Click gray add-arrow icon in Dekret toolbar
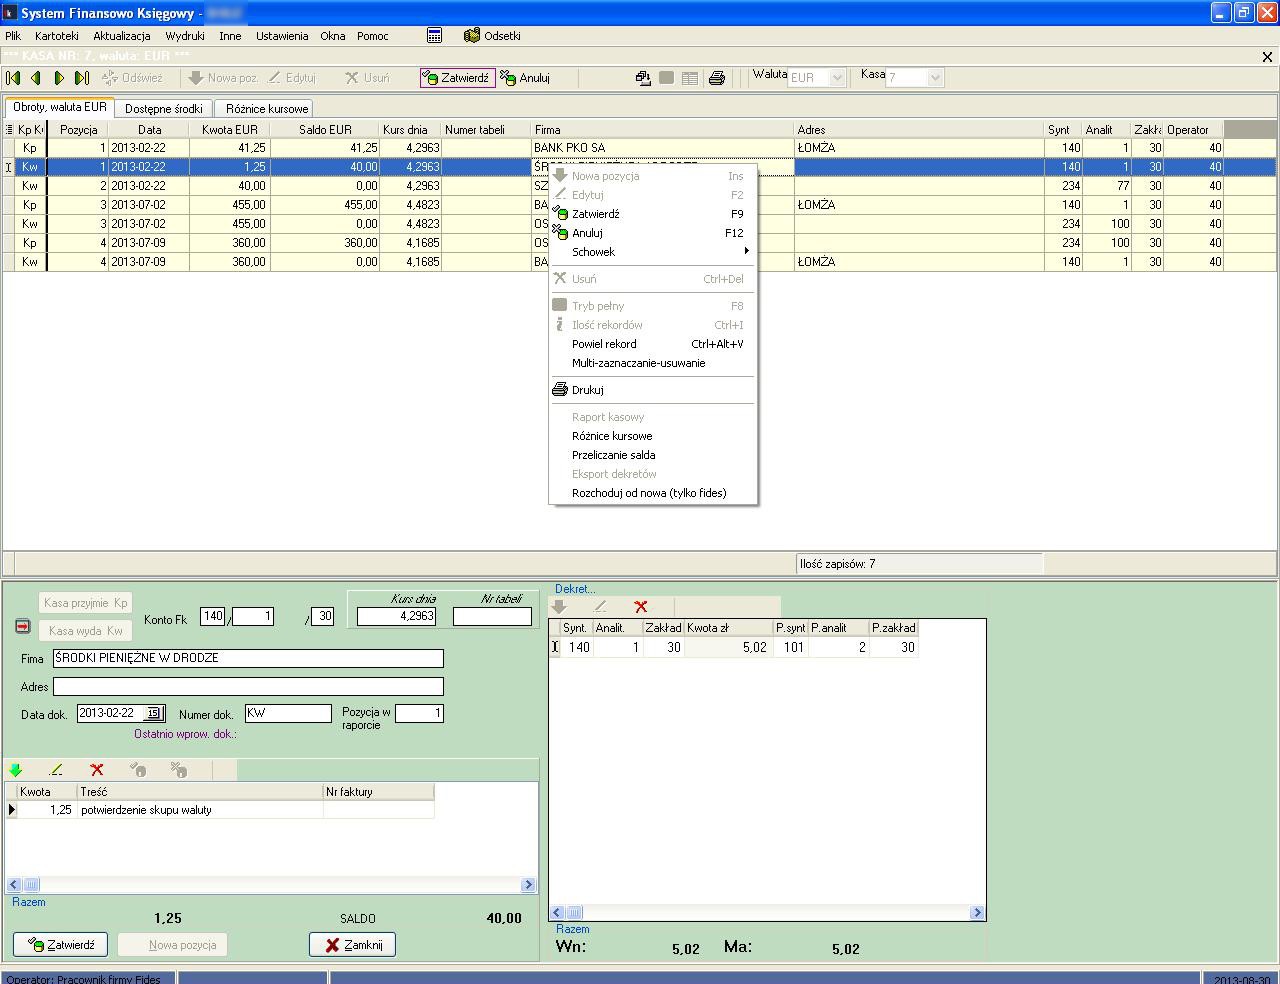This screenshot has height=984, width=1280. point(560,606)
